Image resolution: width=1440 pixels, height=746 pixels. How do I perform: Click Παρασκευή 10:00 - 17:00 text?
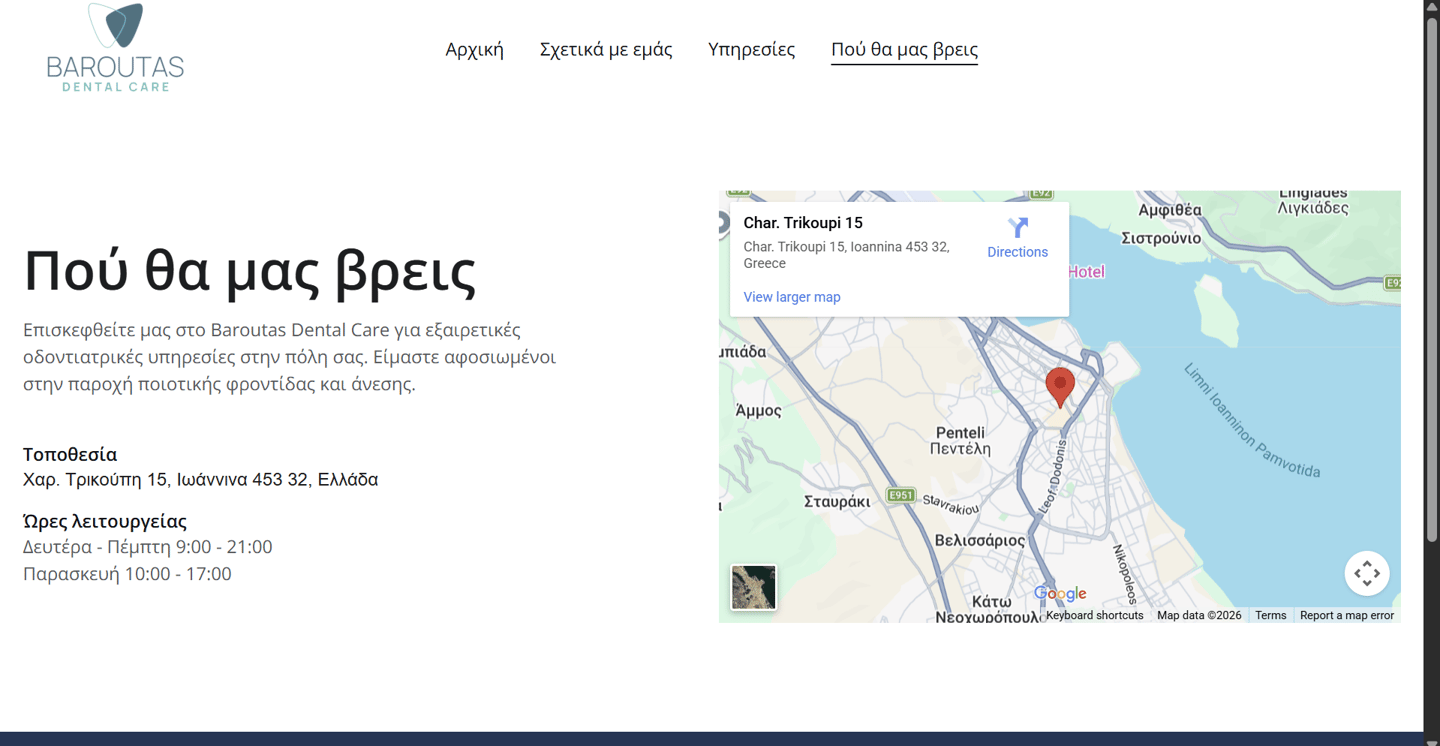coord(127,574)
